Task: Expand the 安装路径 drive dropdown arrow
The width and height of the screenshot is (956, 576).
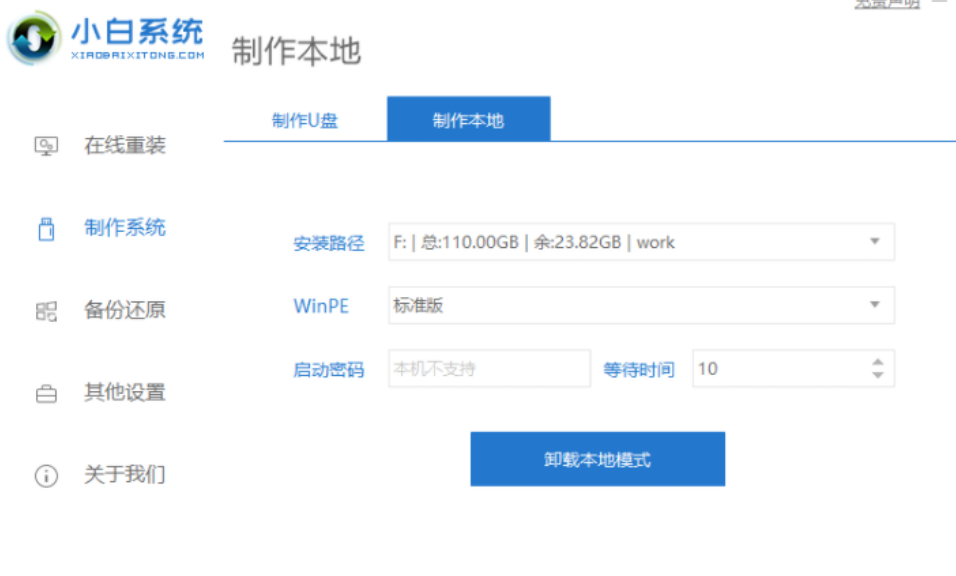Action: point(874,242)
